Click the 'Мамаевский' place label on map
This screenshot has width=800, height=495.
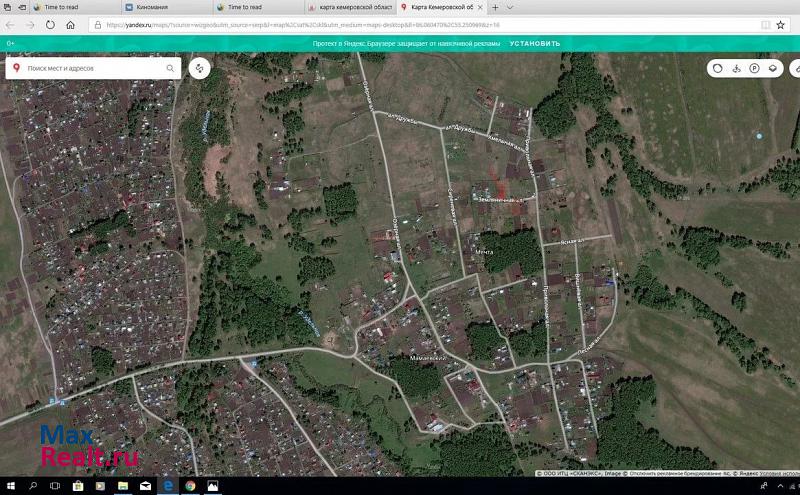pos(426,357)
